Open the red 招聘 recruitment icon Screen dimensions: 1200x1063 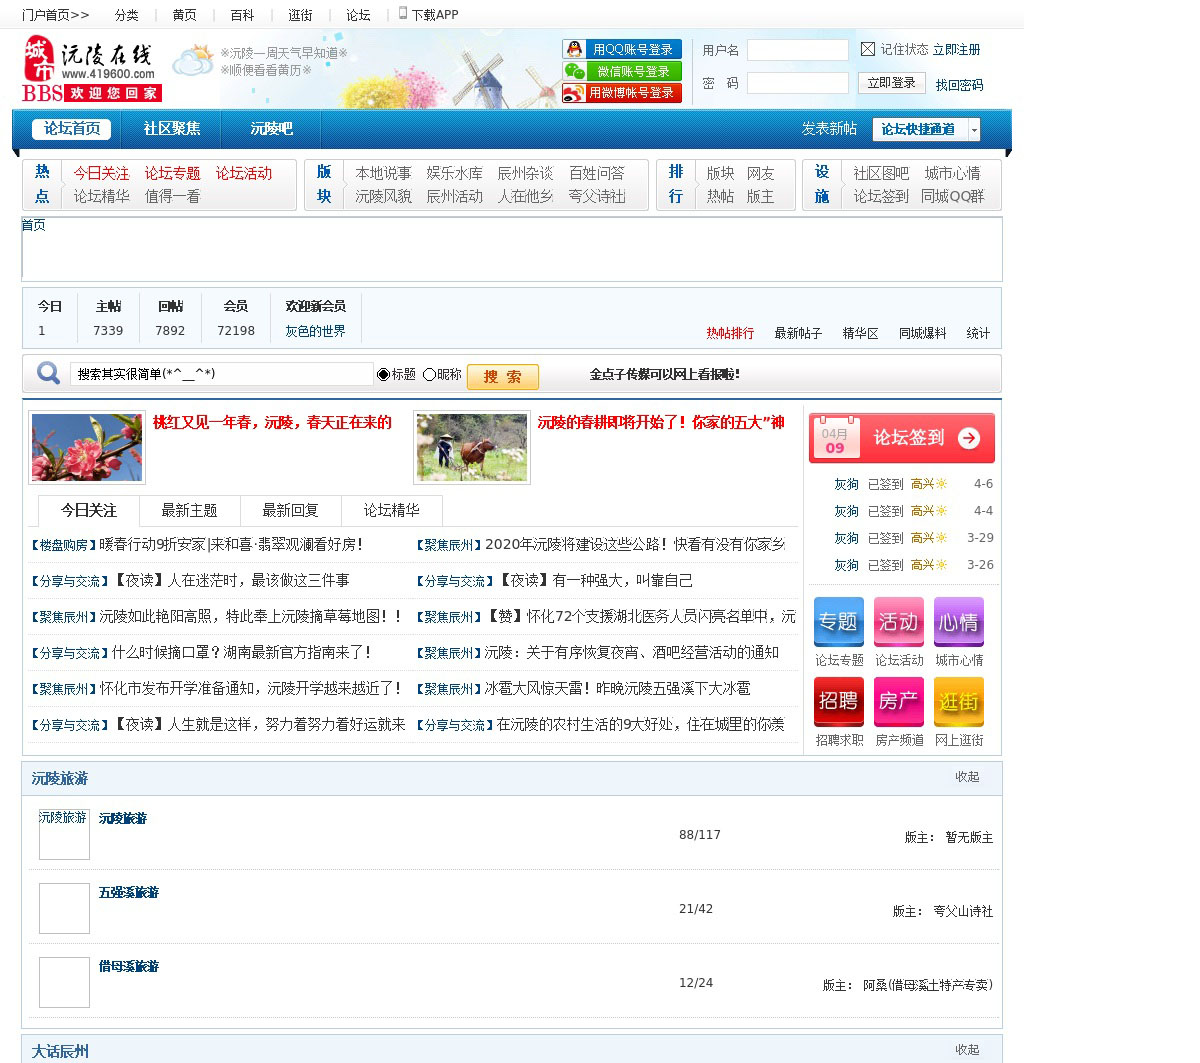coord(838,701)
